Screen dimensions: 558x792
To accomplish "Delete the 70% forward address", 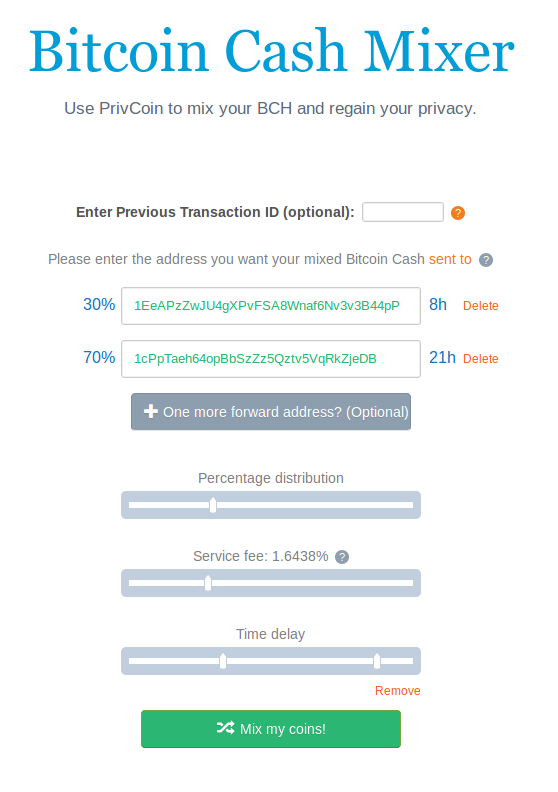I will point(480,359).
